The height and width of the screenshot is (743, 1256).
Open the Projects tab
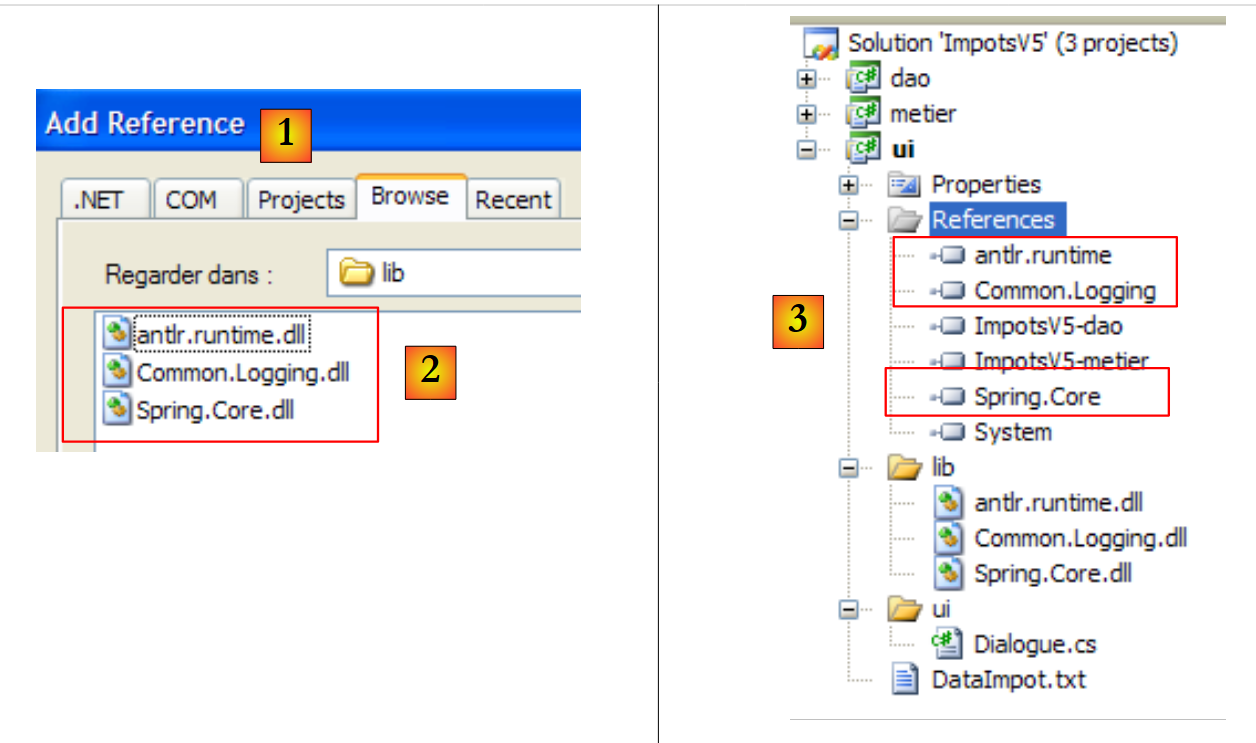301,200
